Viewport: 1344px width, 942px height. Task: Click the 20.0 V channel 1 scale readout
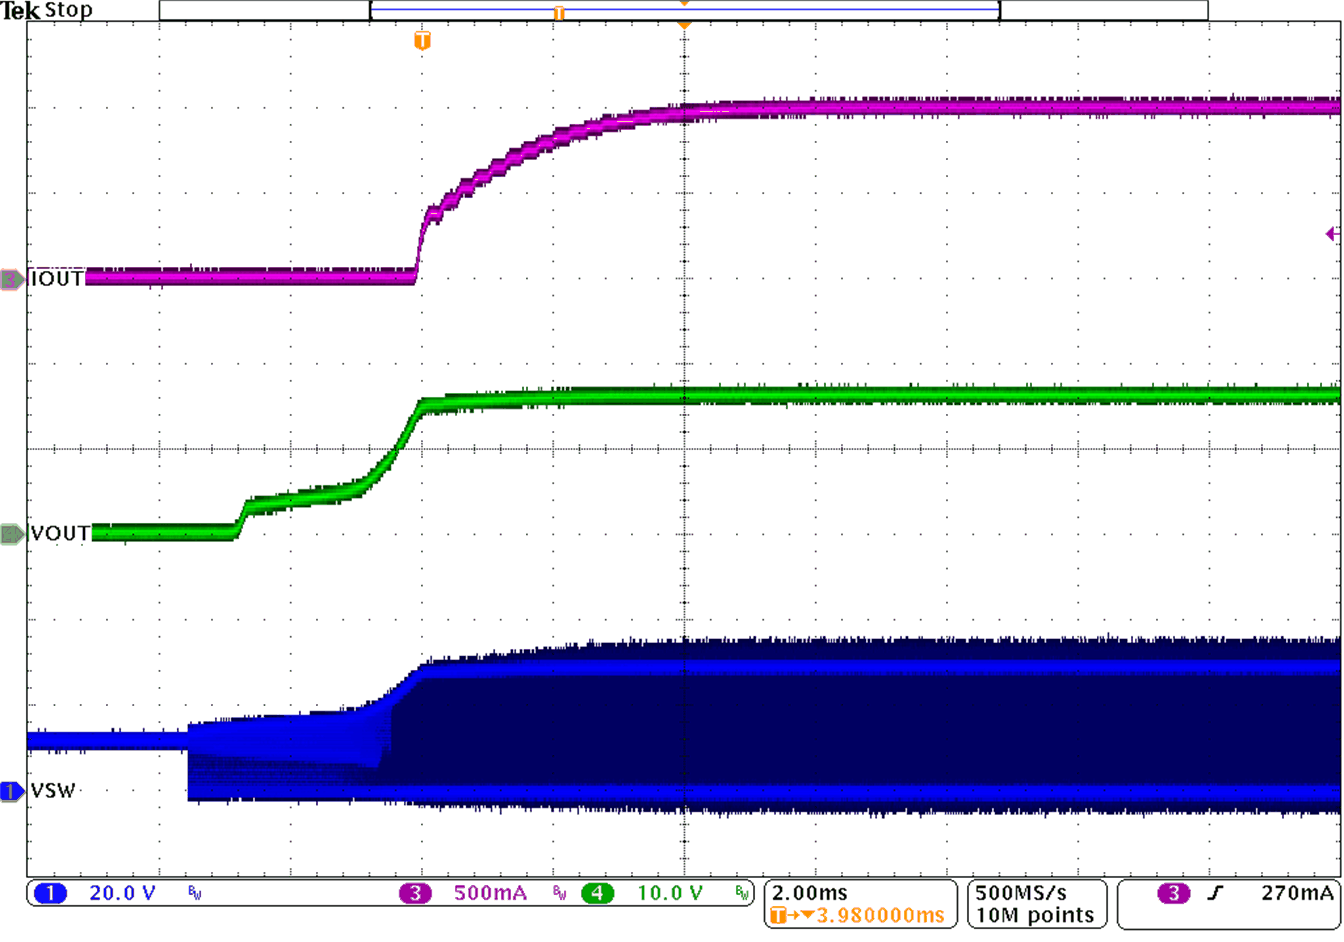pyautogui.click(x=122, y=893)
